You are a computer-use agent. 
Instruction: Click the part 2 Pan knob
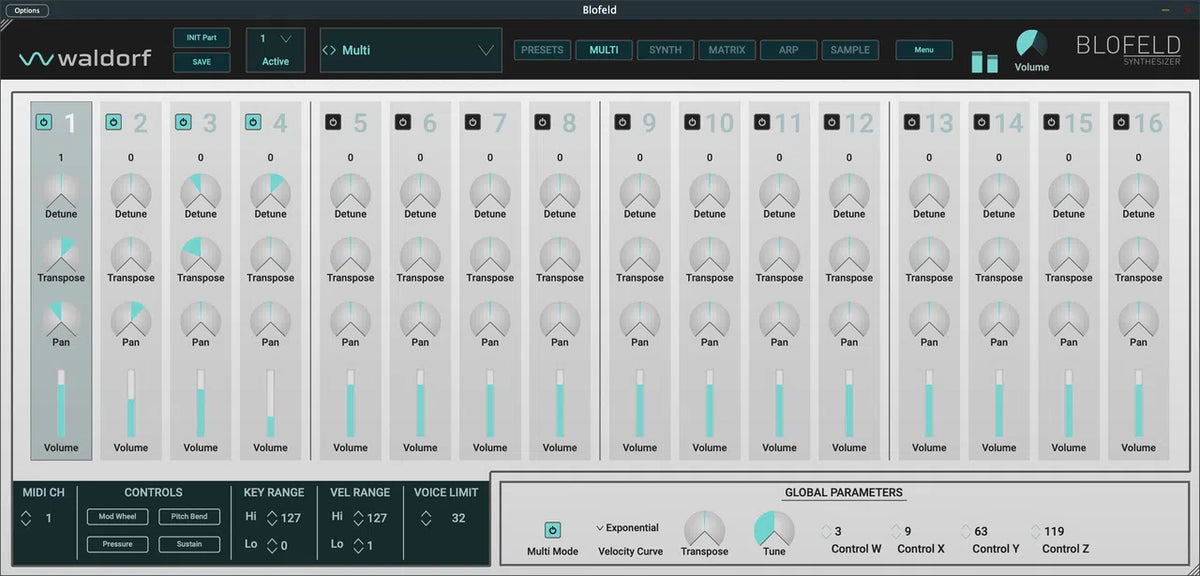click(x=131, y=319)
